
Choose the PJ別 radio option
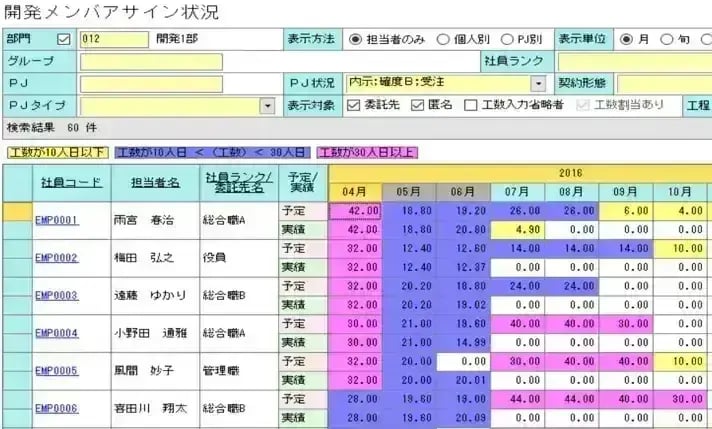pyautogui.click(x=506, y=40)
